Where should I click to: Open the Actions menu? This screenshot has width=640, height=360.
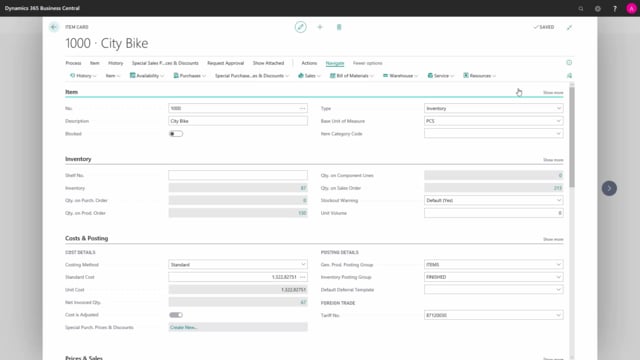point(309,63)
